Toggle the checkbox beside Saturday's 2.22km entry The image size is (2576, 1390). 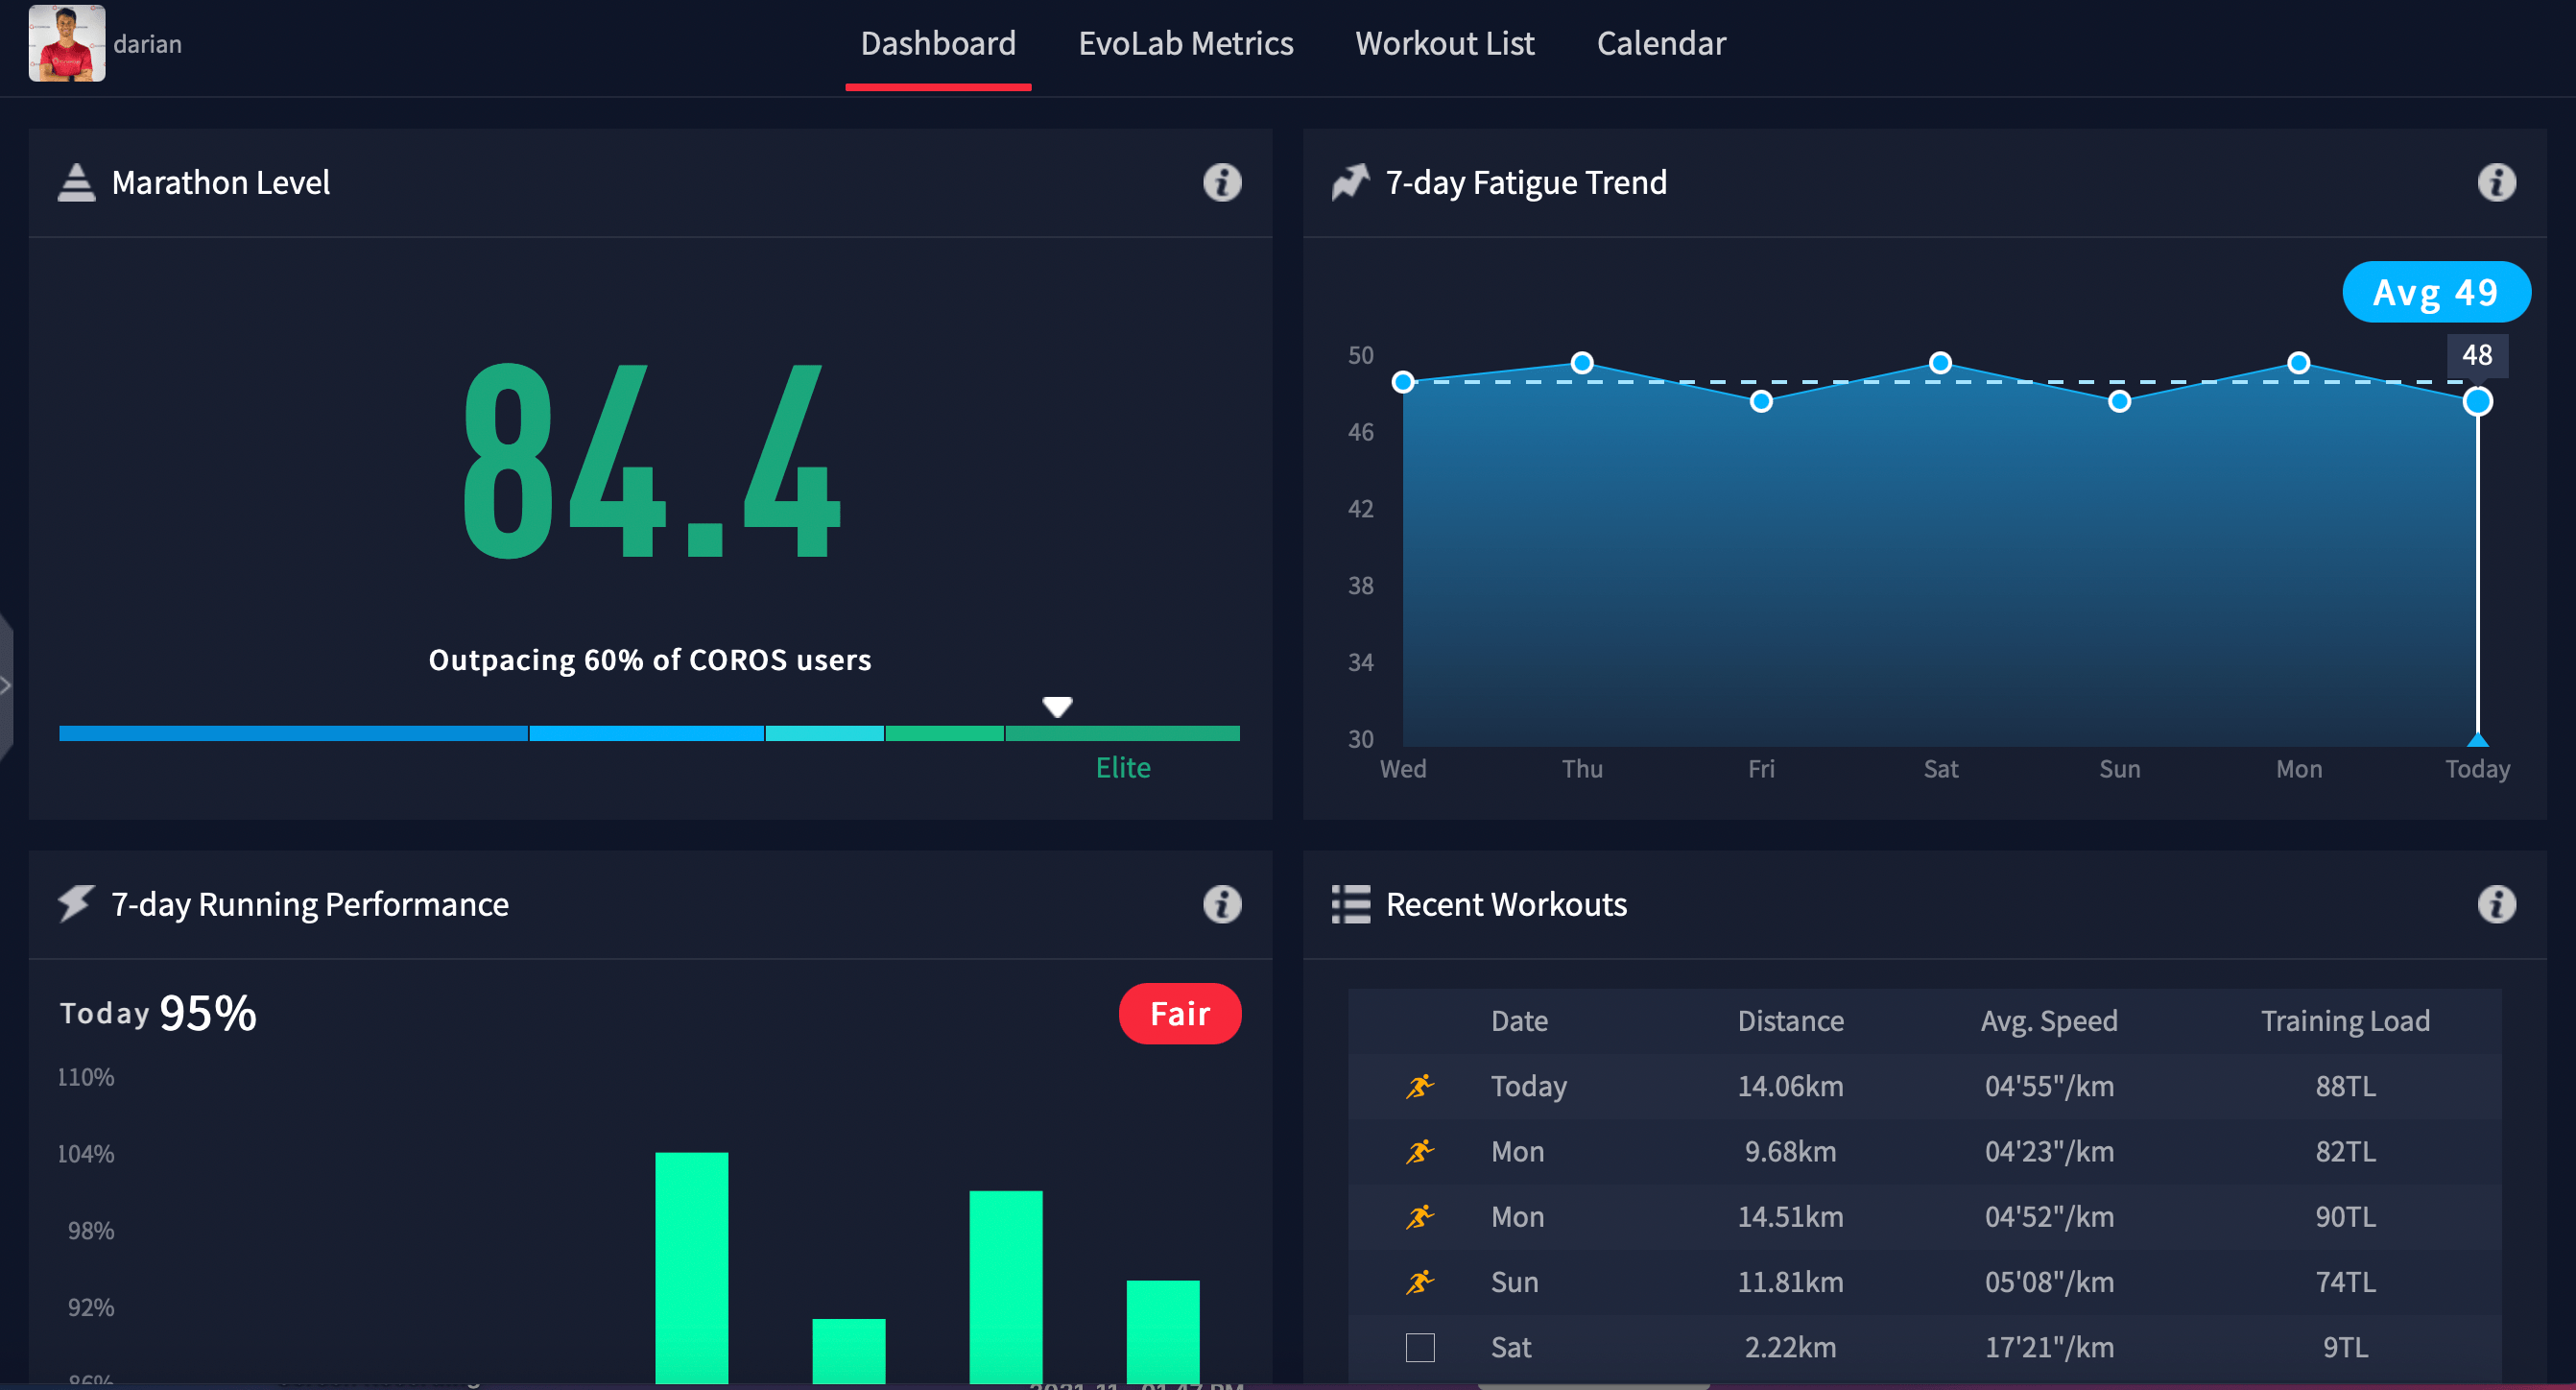point(1421,1347)
